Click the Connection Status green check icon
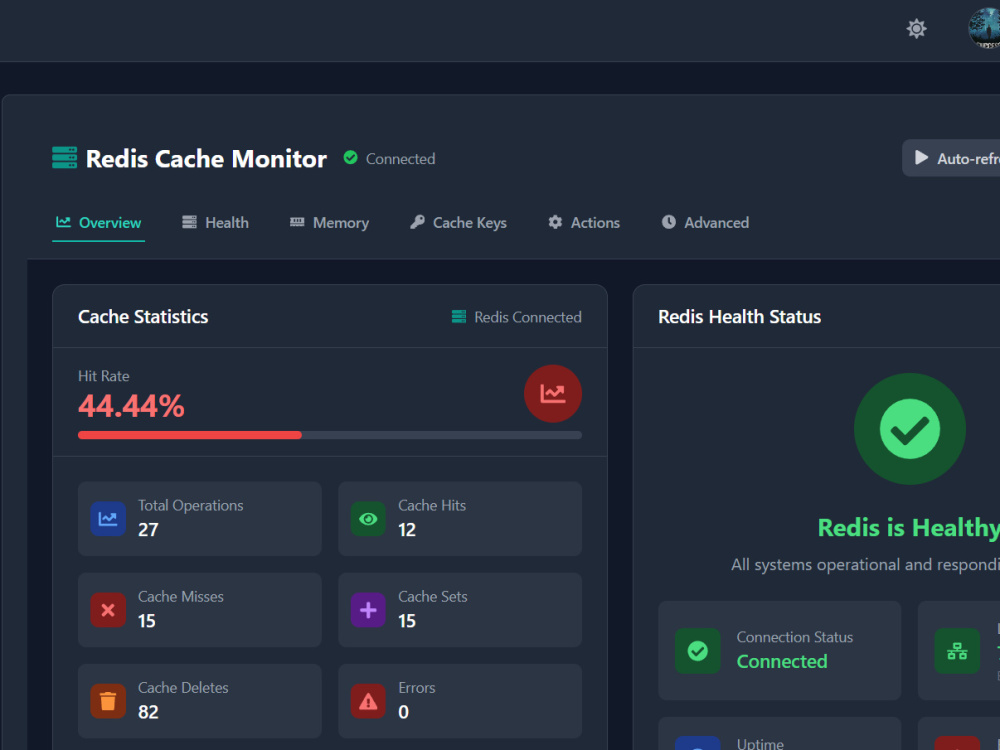 pos(698,651)
